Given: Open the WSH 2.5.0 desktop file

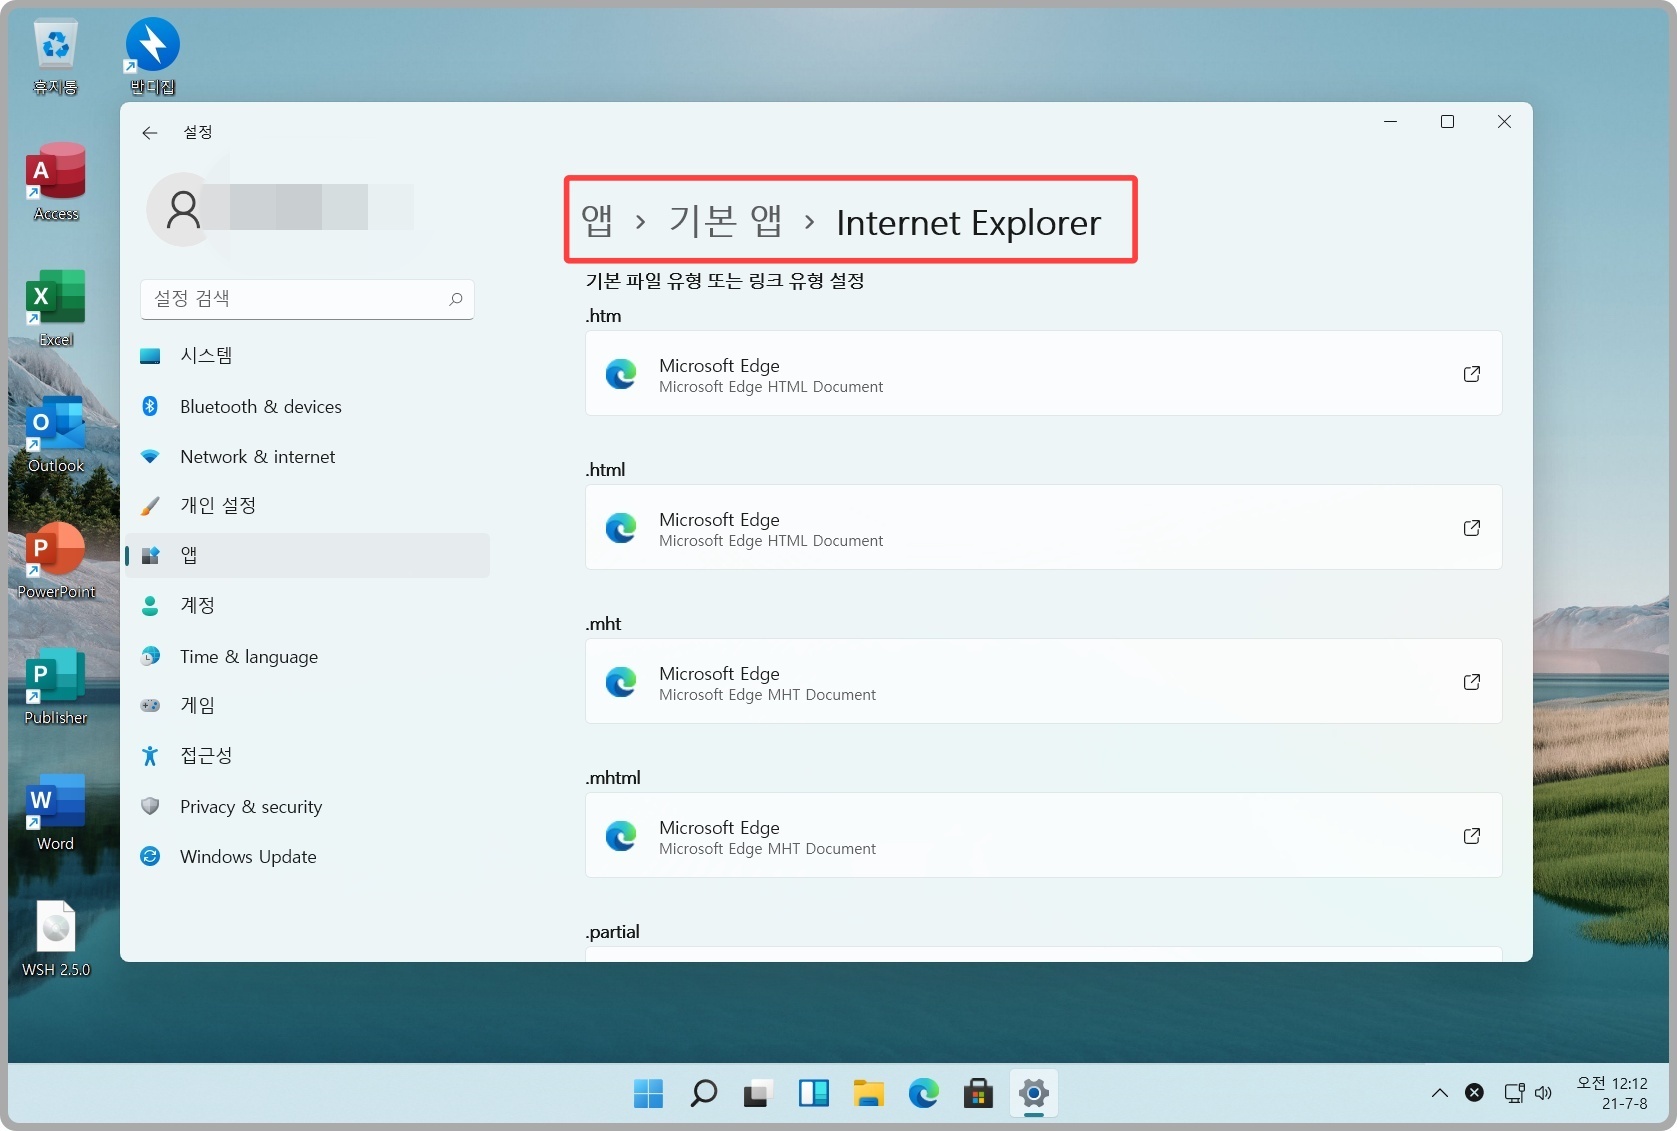Looking at the screenshot, I should click(56, 938).
